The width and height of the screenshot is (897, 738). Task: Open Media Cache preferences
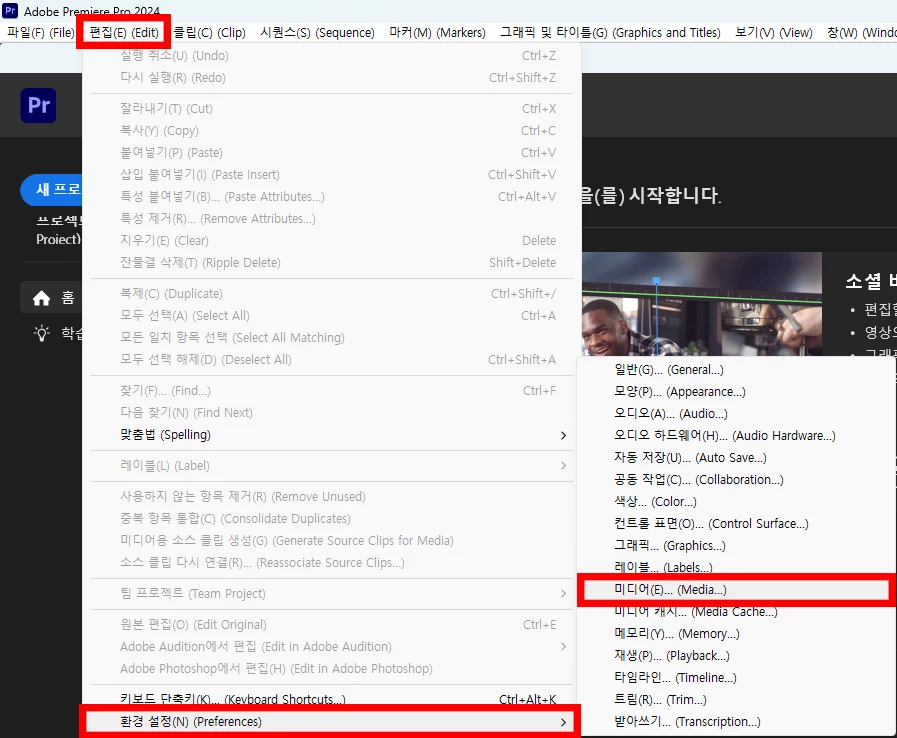(735, 612)
